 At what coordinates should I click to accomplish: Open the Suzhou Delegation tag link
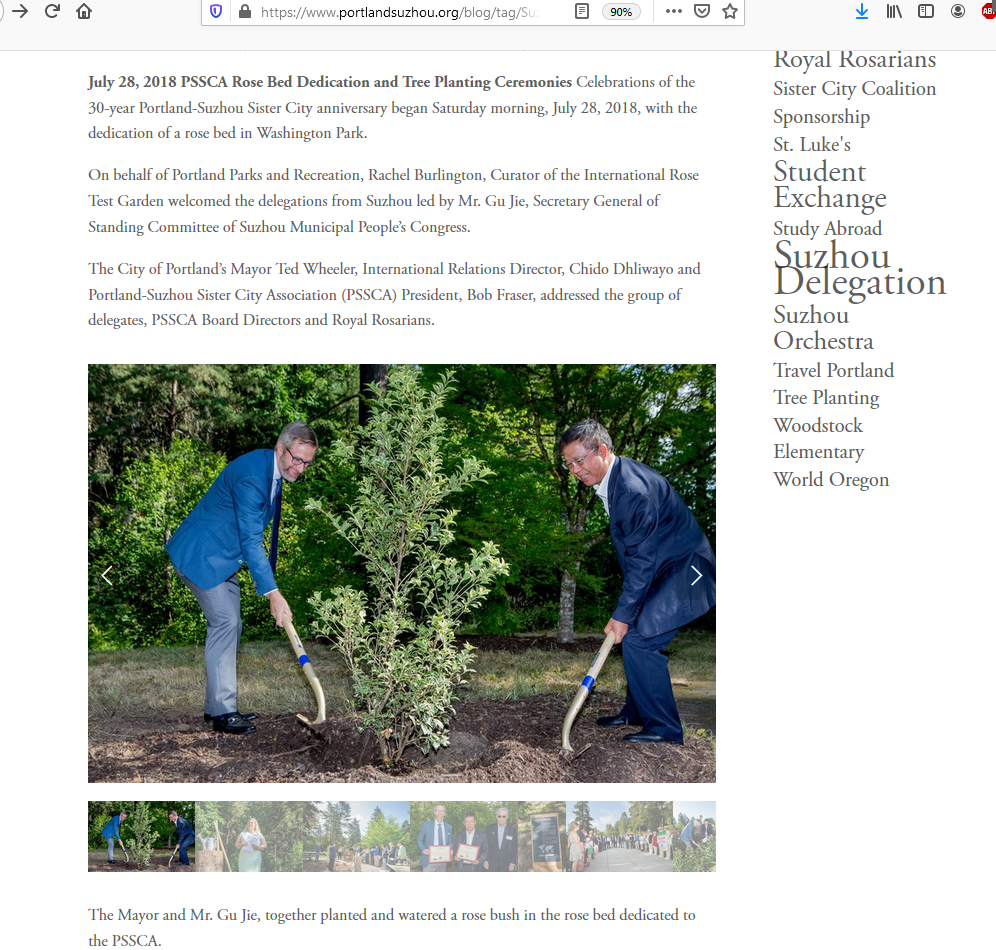click(x=860, y=269)
